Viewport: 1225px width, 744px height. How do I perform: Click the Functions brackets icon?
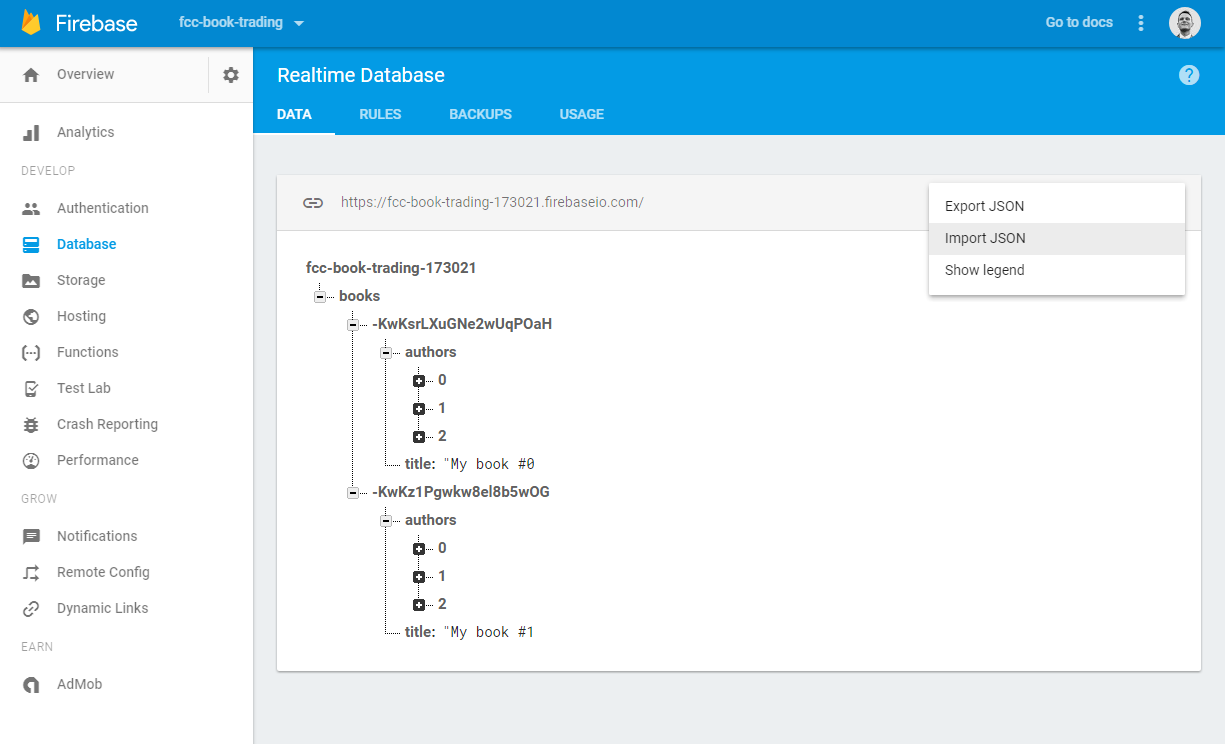(31, 352)
